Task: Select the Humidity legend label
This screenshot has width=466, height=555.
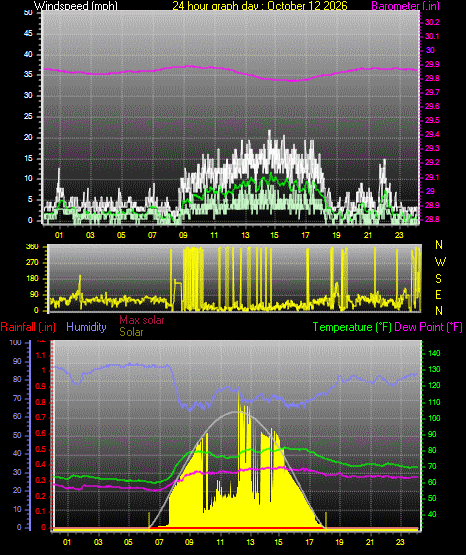Action: pyautogui.click(x=86, y=327)
